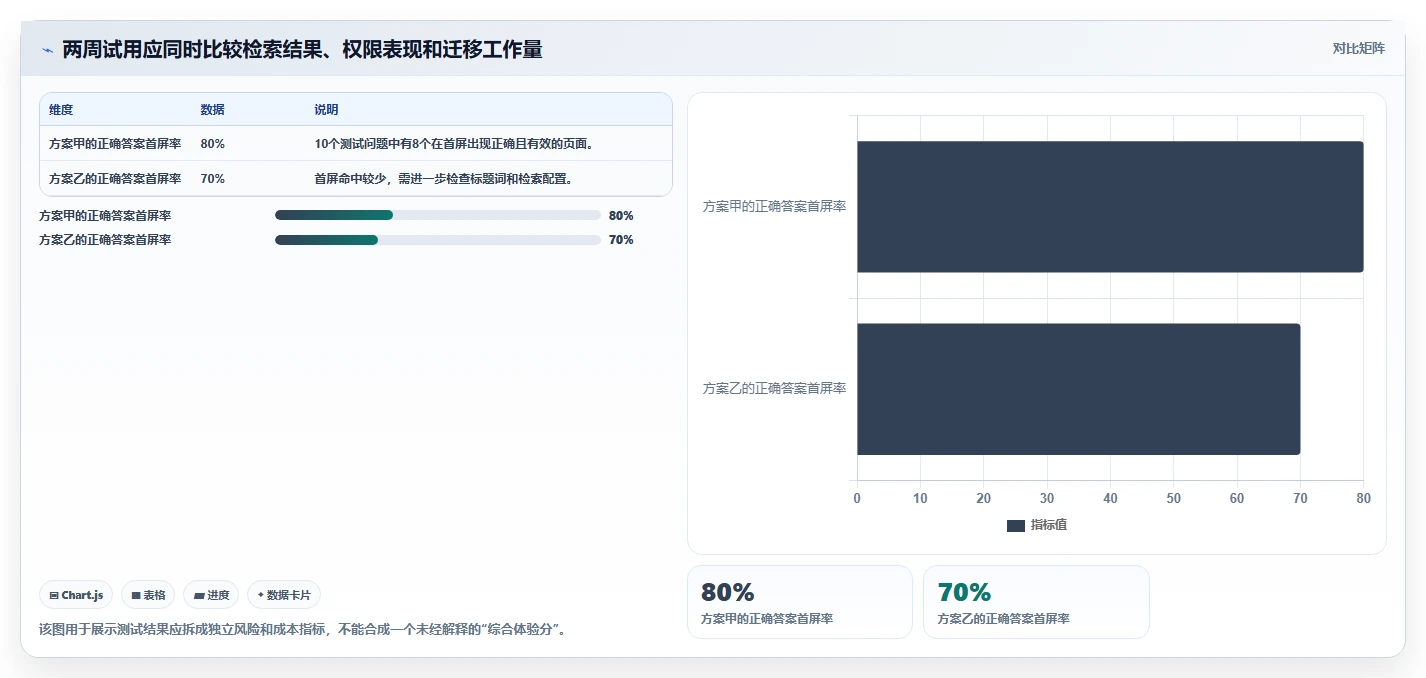
Task: Click the x-axis tick label 10
Action: click(x=920, y=498)
